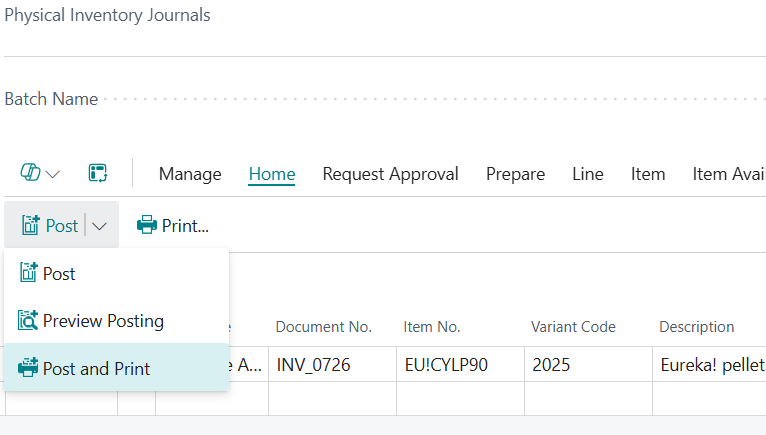Click Post and Print printer icon
This screenshot has width=766, height=435.
[28, 368]
